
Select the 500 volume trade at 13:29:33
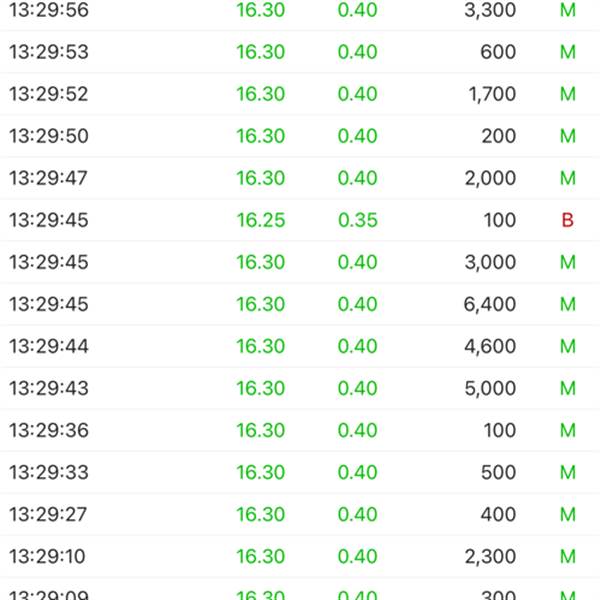click(x=300, y=473)
